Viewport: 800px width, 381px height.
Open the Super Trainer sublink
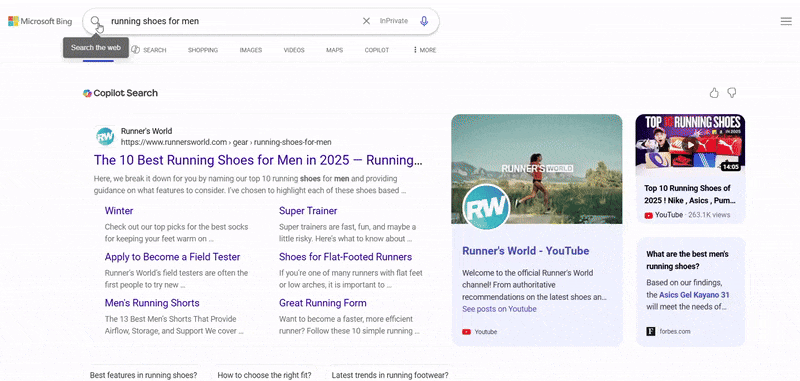[308, 211]
